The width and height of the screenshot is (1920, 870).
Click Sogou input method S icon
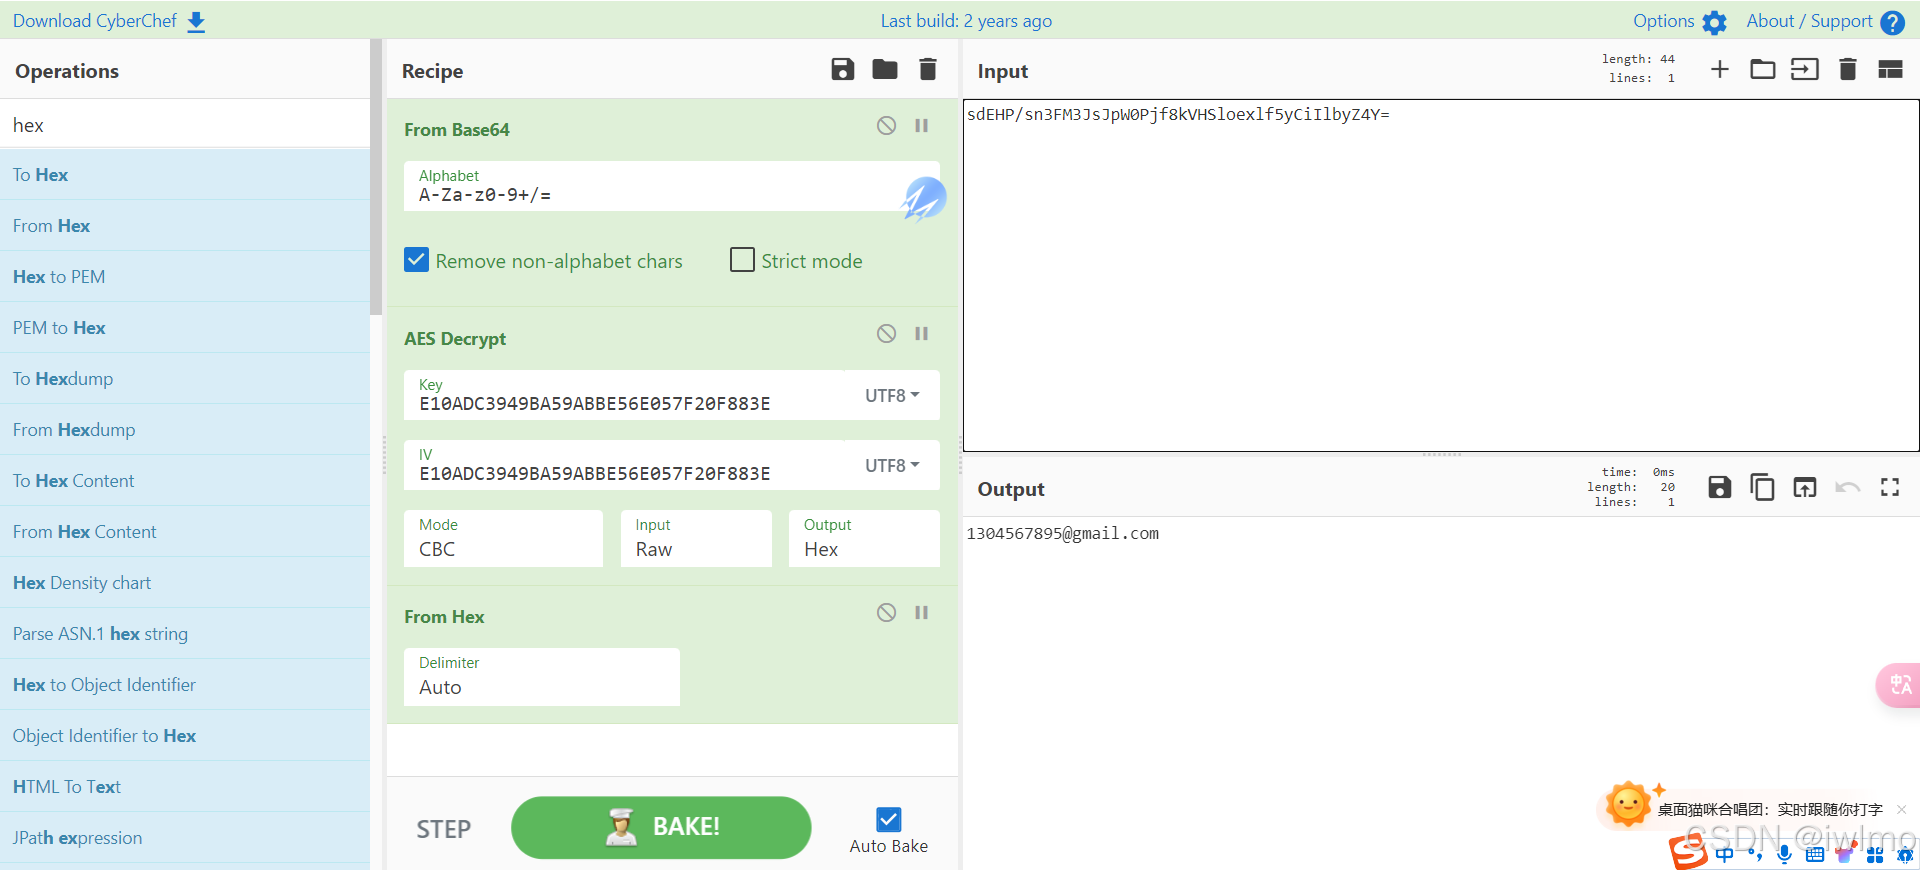1688,852
